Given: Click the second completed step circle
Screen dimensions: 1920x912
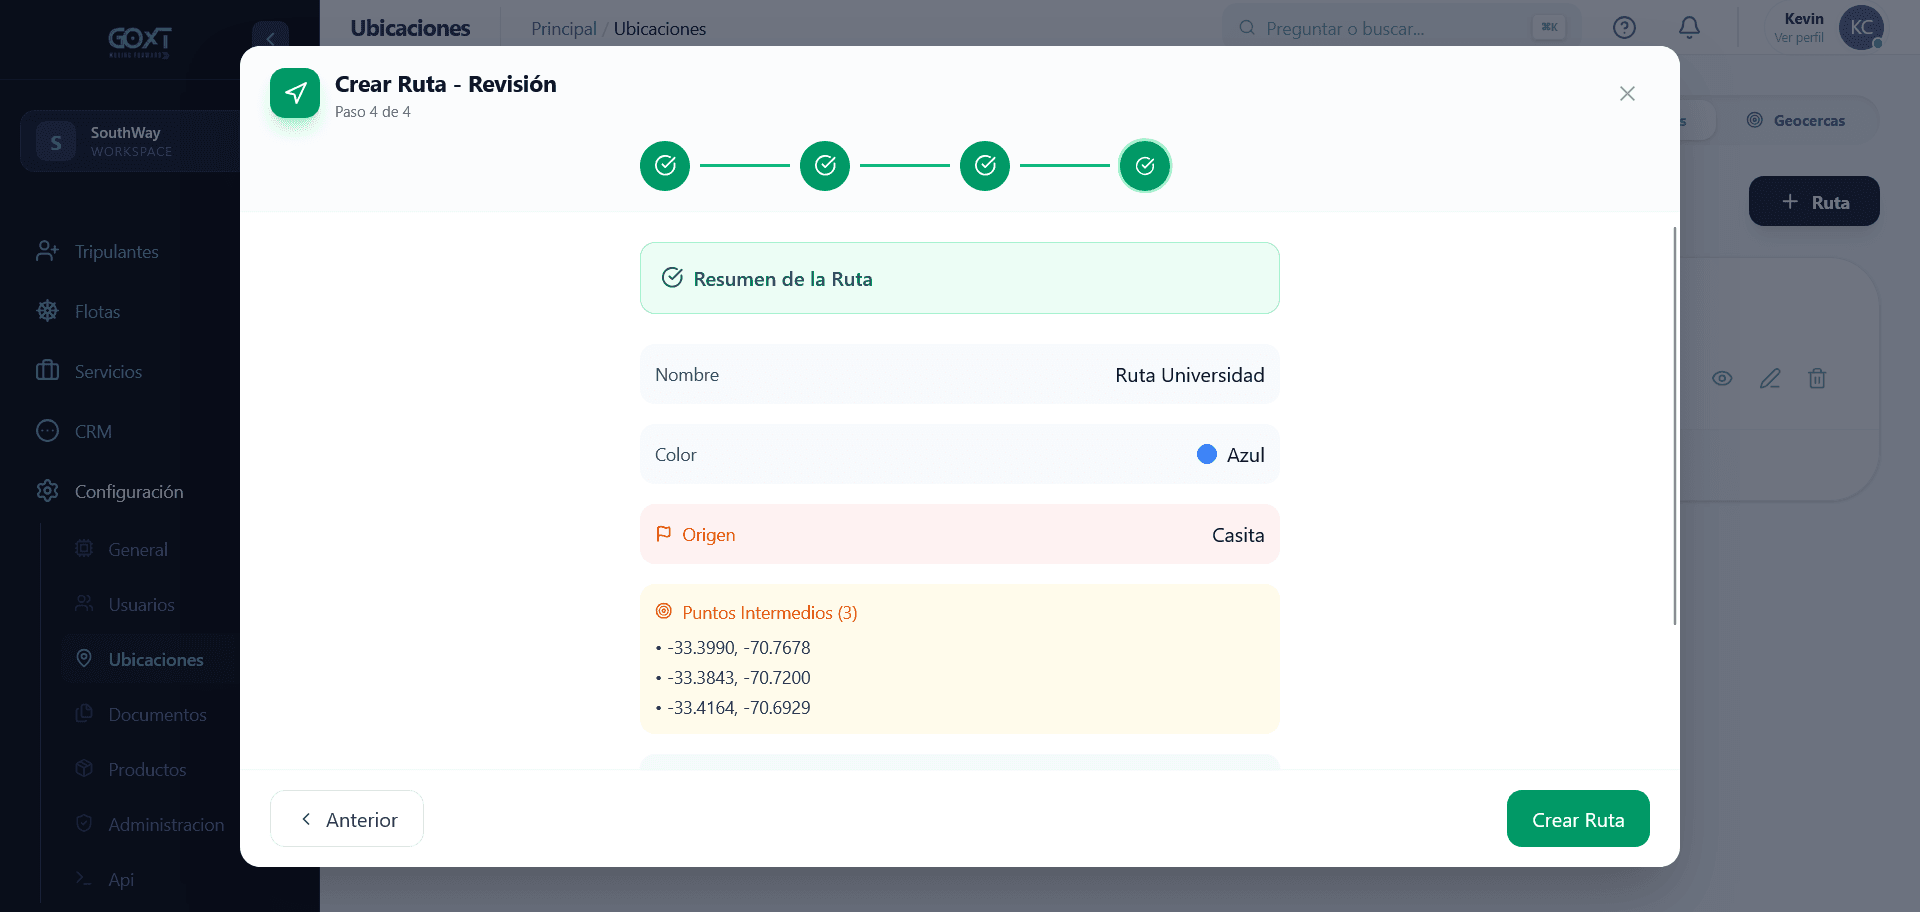Looking at the screenshot, I should coord(825,166).
